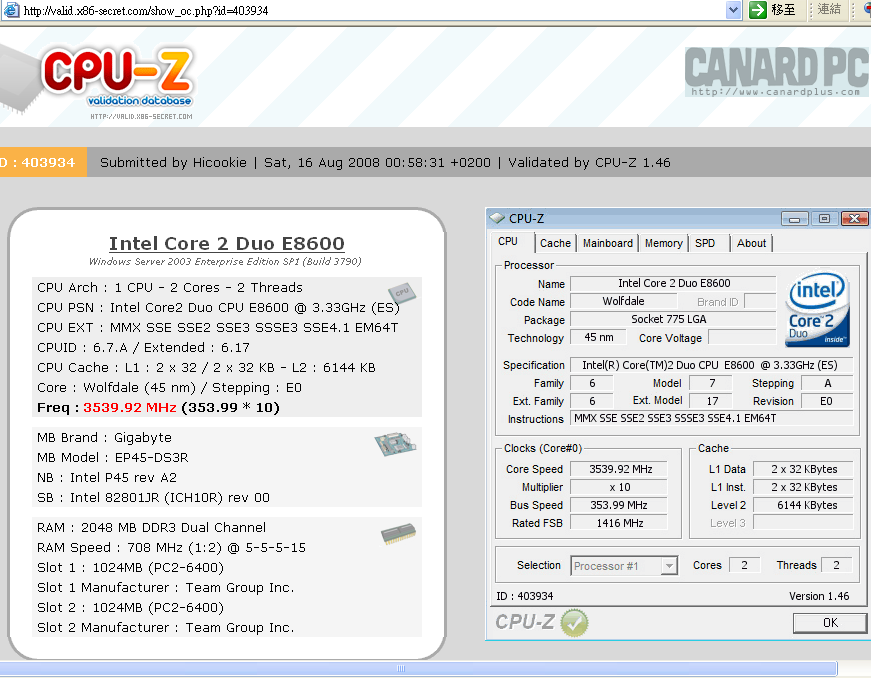Click the 'Validated by CPU-Z 1.46' text
Viewport: 871px width, 678px height.
point(589,162)
